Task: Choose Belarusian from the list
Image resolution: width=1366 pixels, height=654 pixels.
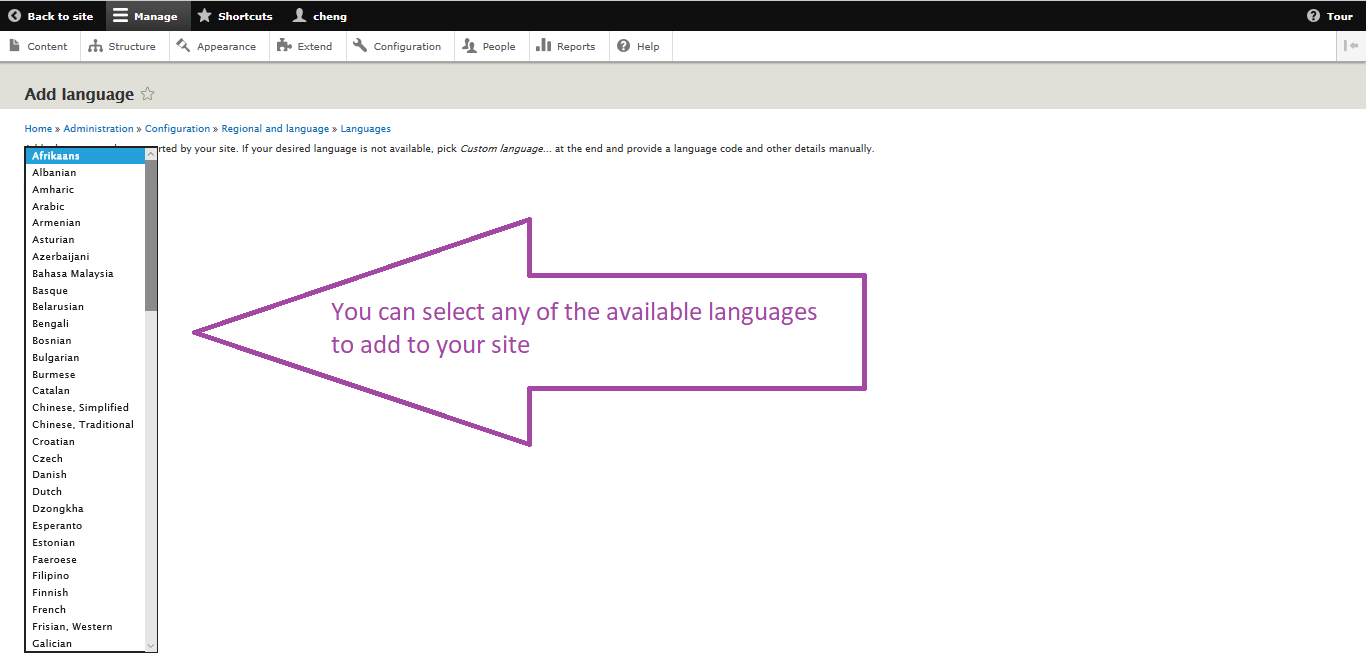Action: (x=85, y=307)
